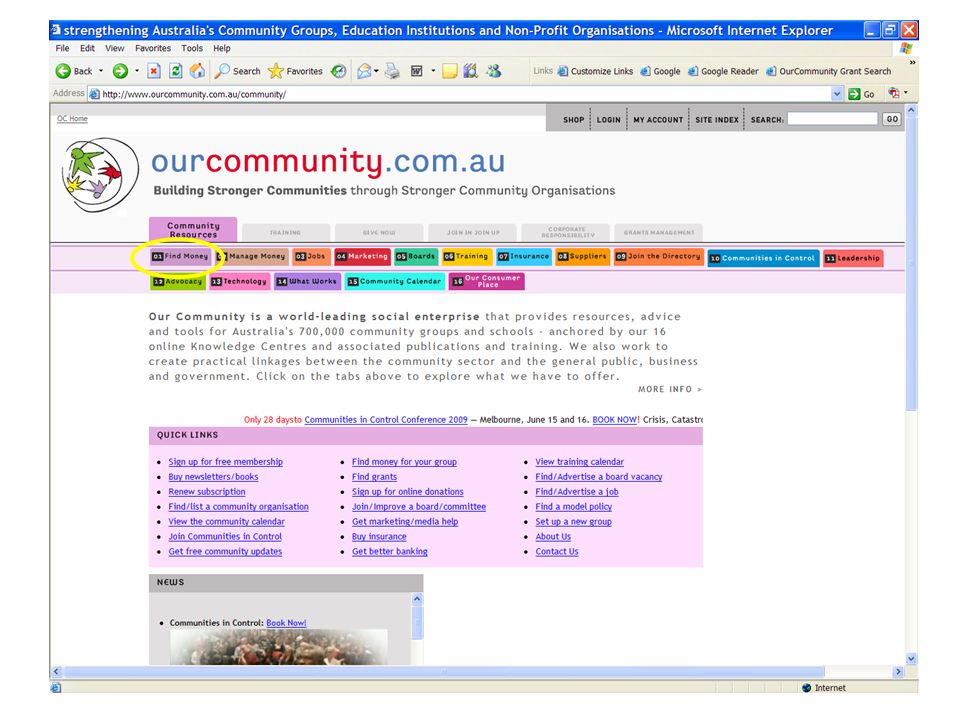Open the address bar dropdown arrow
This screenshot has height=720, width=960.
[x=837, y=94]
